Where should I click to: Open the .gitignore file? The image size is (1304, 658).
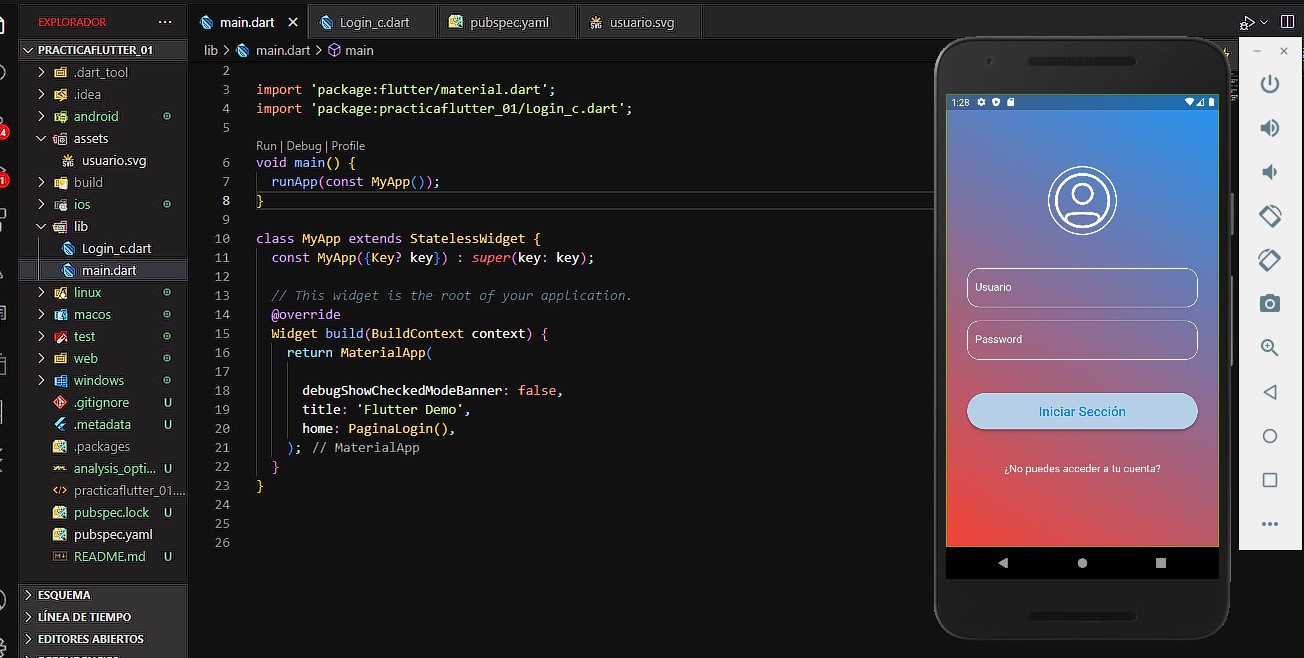103,402
